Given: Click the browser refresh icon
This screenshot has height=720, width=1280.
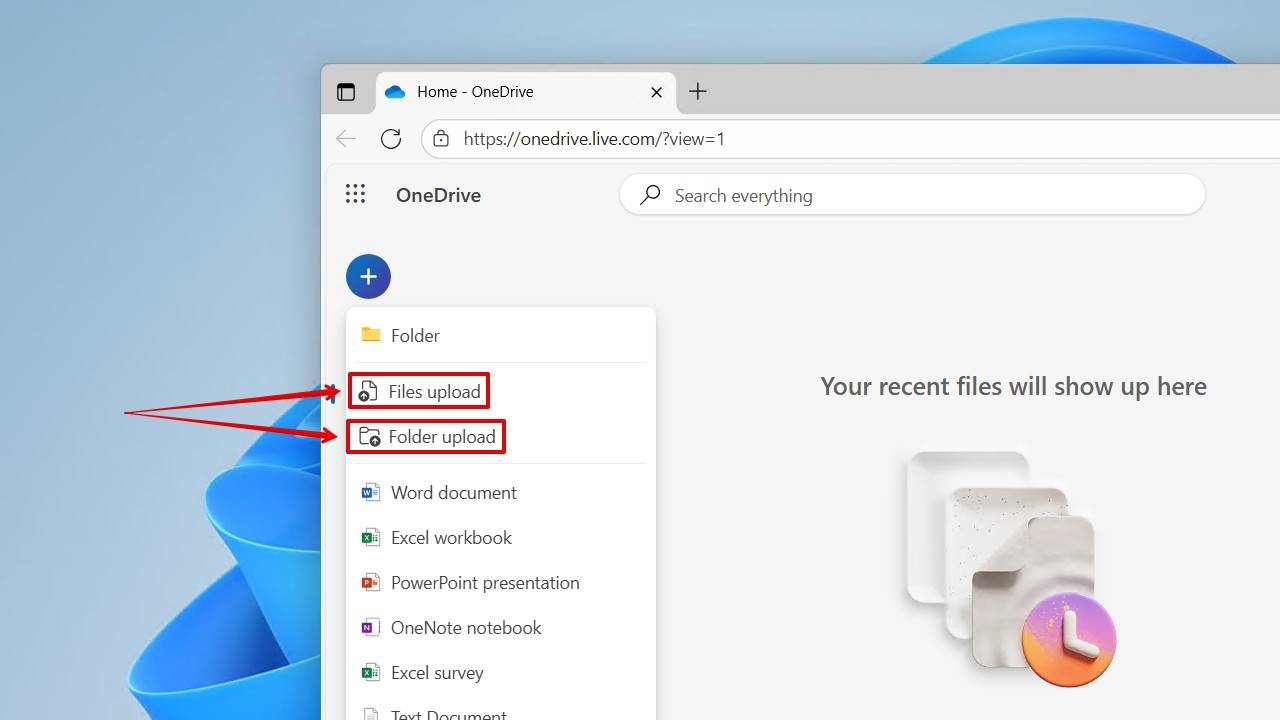Looking at the screenshot, I should [391, 139].
